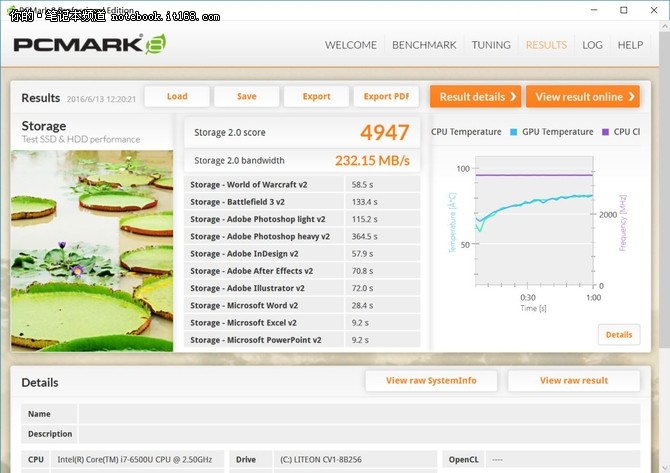
Task: Select the Microsoft Excel v2 row
Action: point(302,323)
